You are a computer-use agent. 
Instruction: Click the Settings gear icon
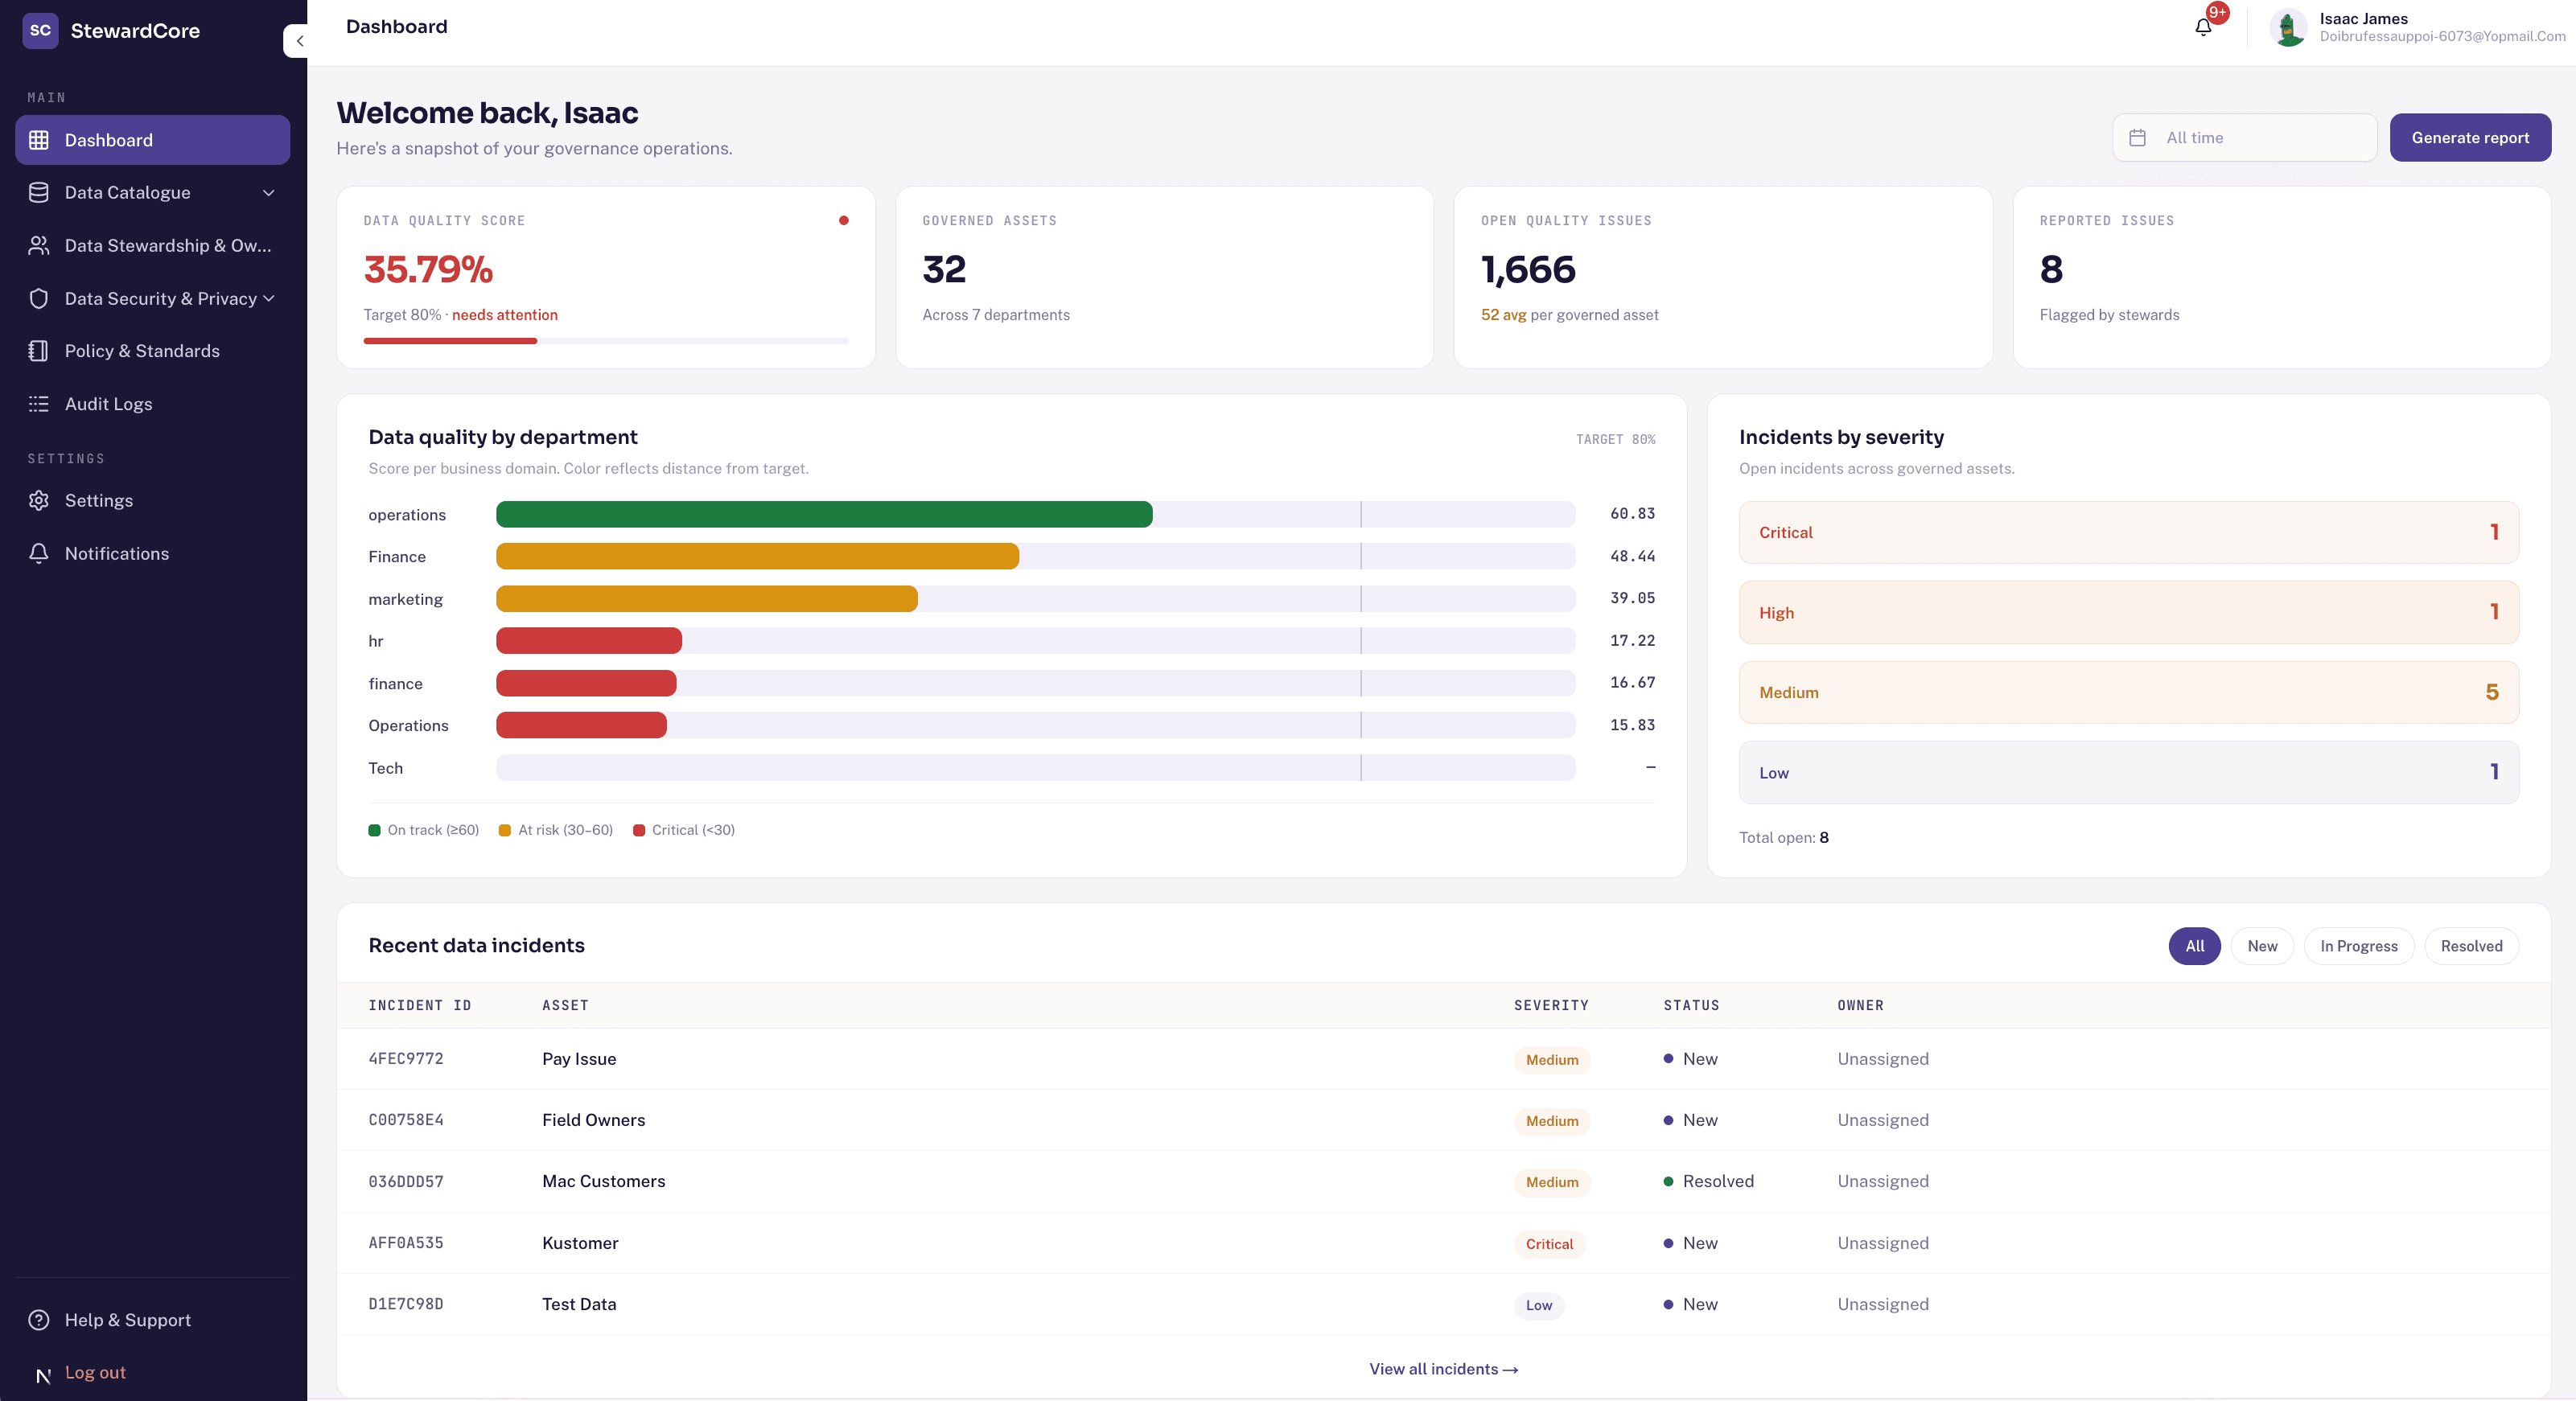pyautogui.click(x=39, y=501)
